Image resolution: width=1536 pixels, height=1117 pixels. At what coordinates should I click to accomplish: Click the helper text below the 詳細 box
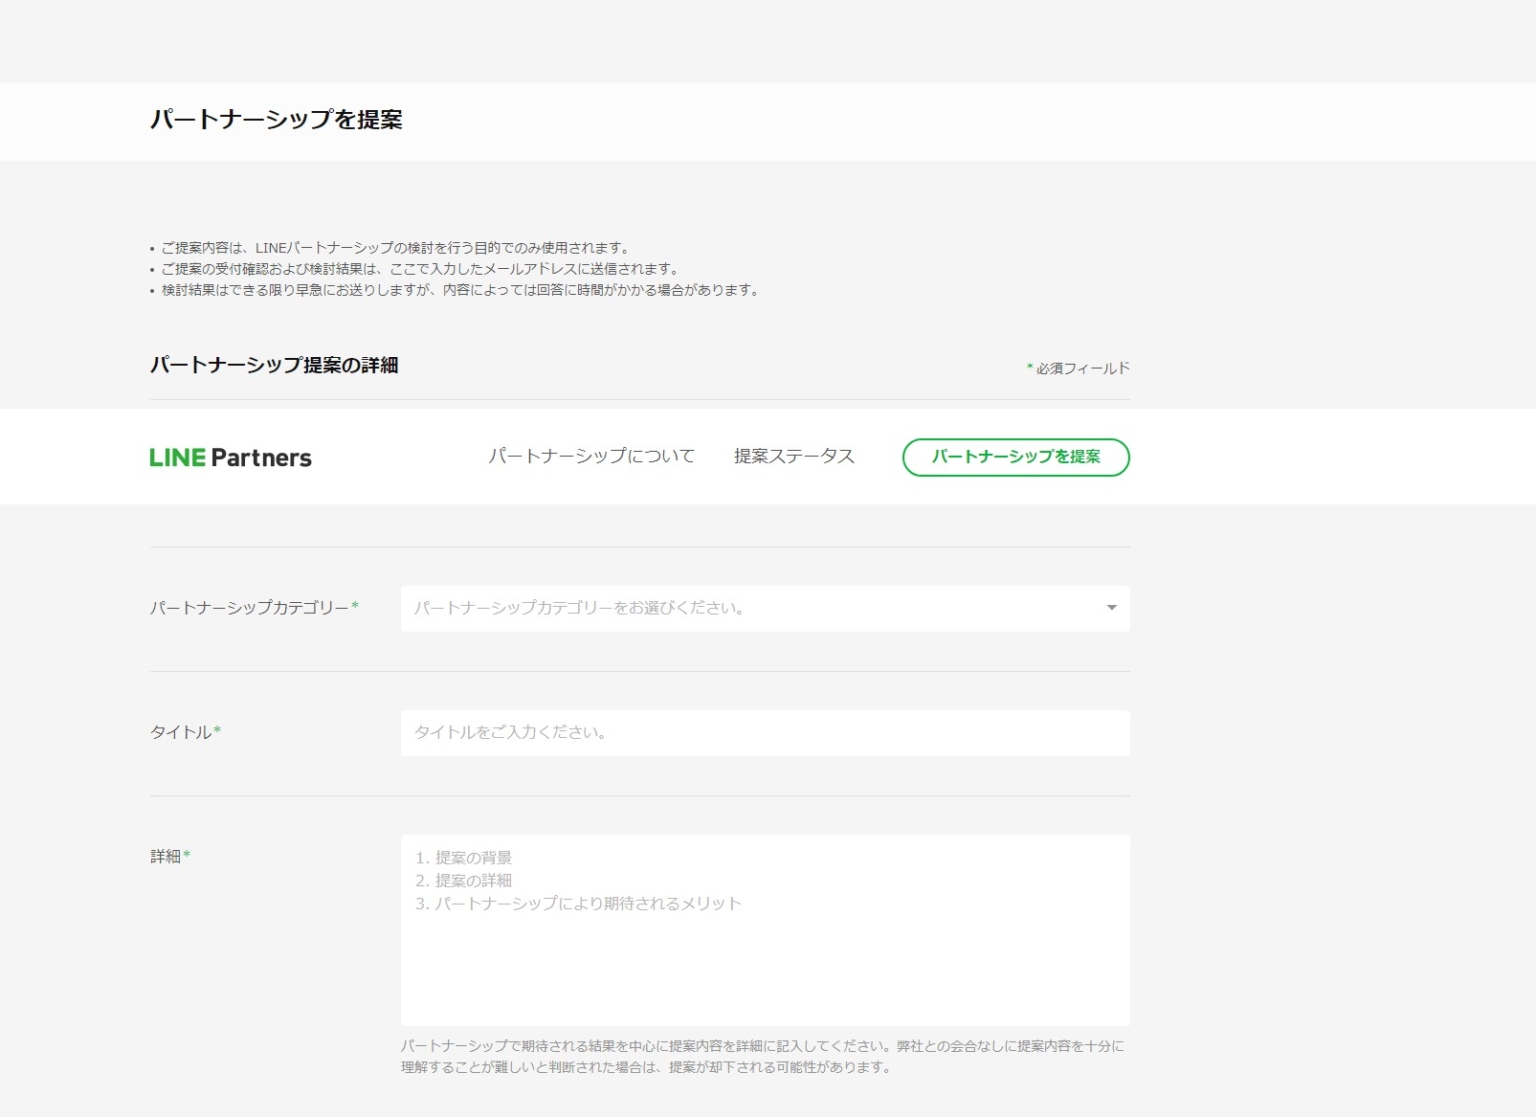coord(762,1056)
